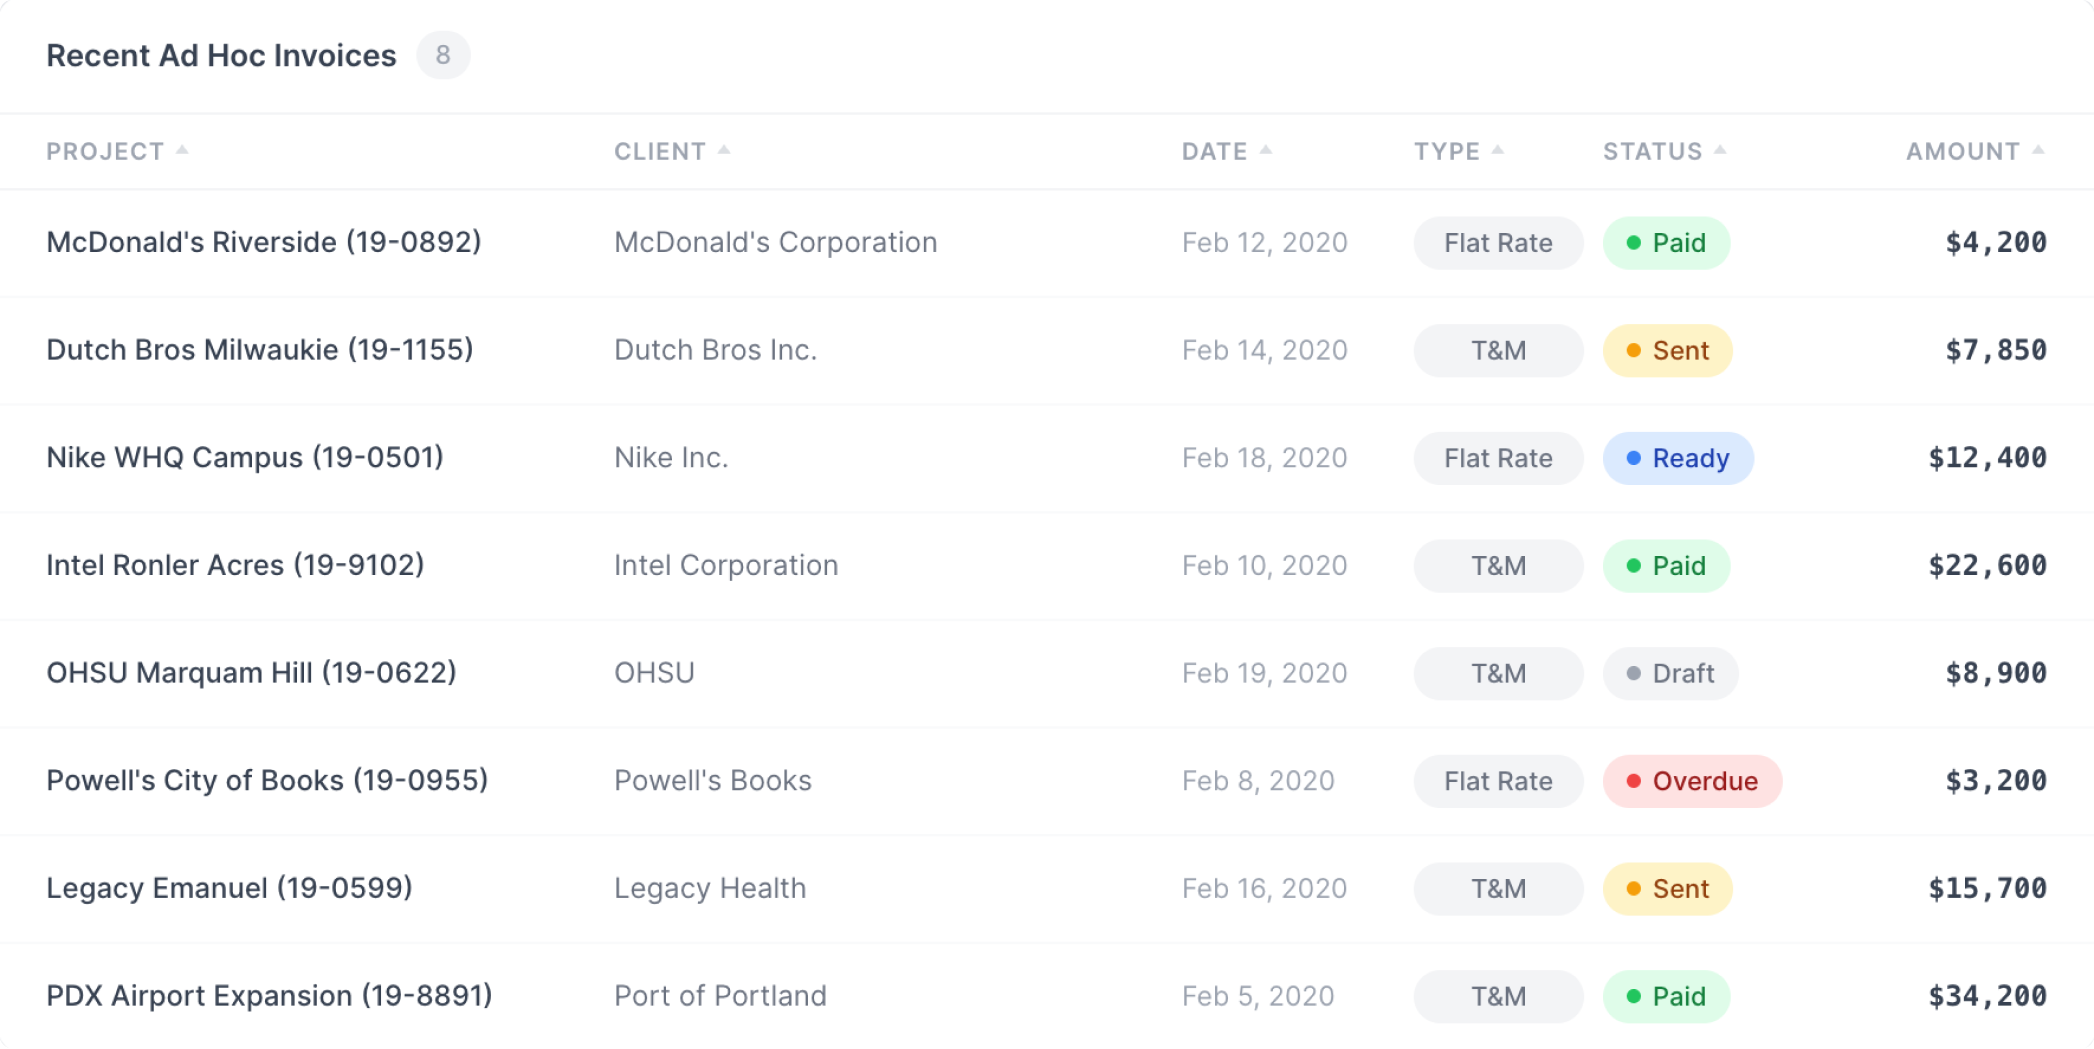2094x1049 pixels.
Task: Toggle the Draft status badge for OHSU Marquam Hill
Action: [x=1670, y=673]
